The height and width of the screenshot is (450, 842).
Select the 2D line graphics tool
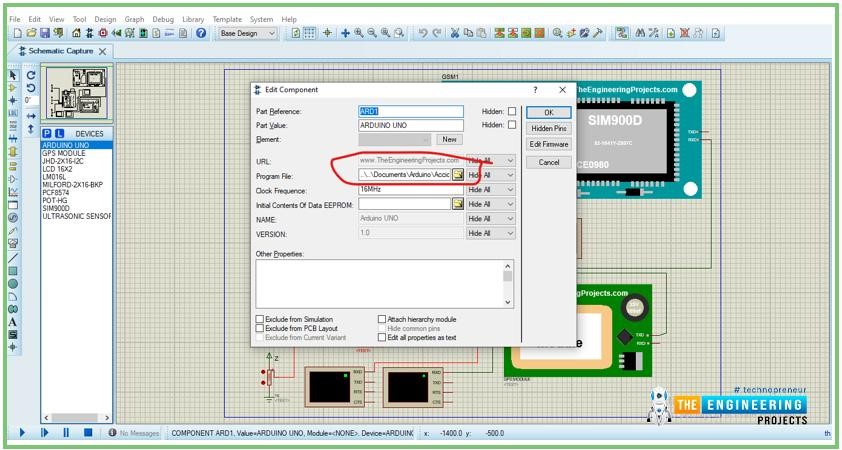tap(13, 257)
